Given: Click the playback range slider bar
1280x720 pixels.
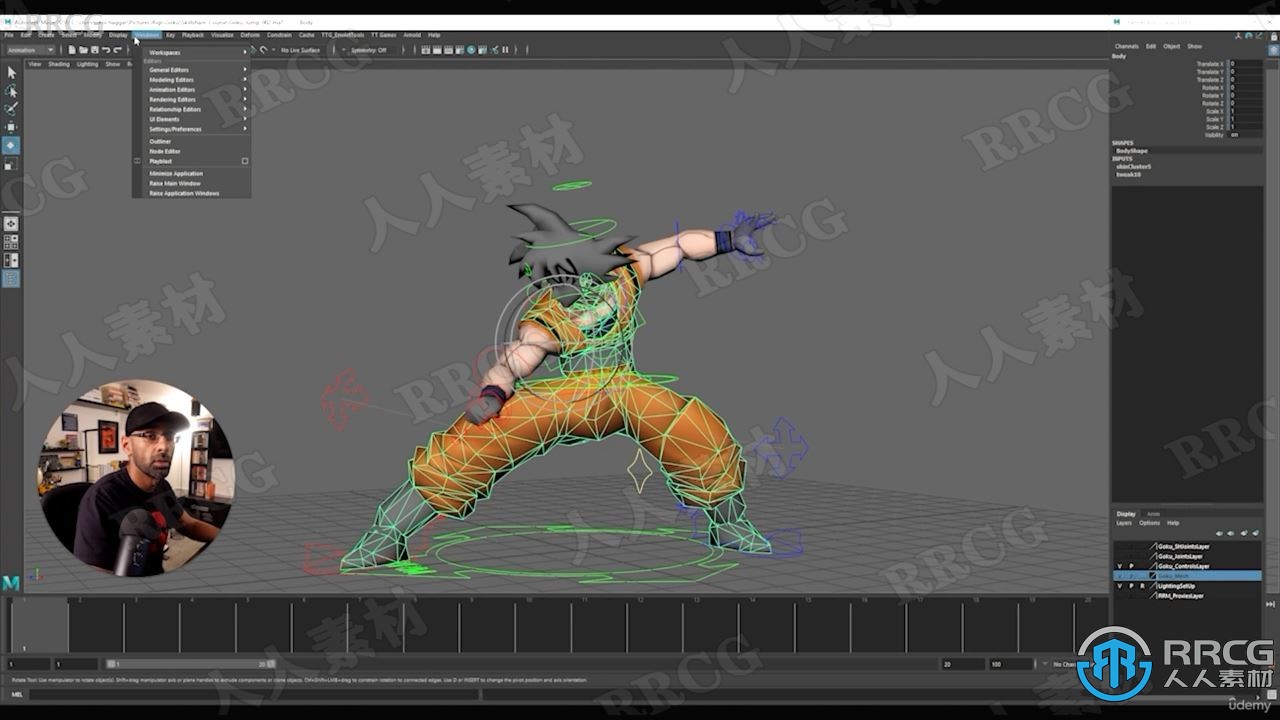Looking at the screenshot, I should coord(190,664).
